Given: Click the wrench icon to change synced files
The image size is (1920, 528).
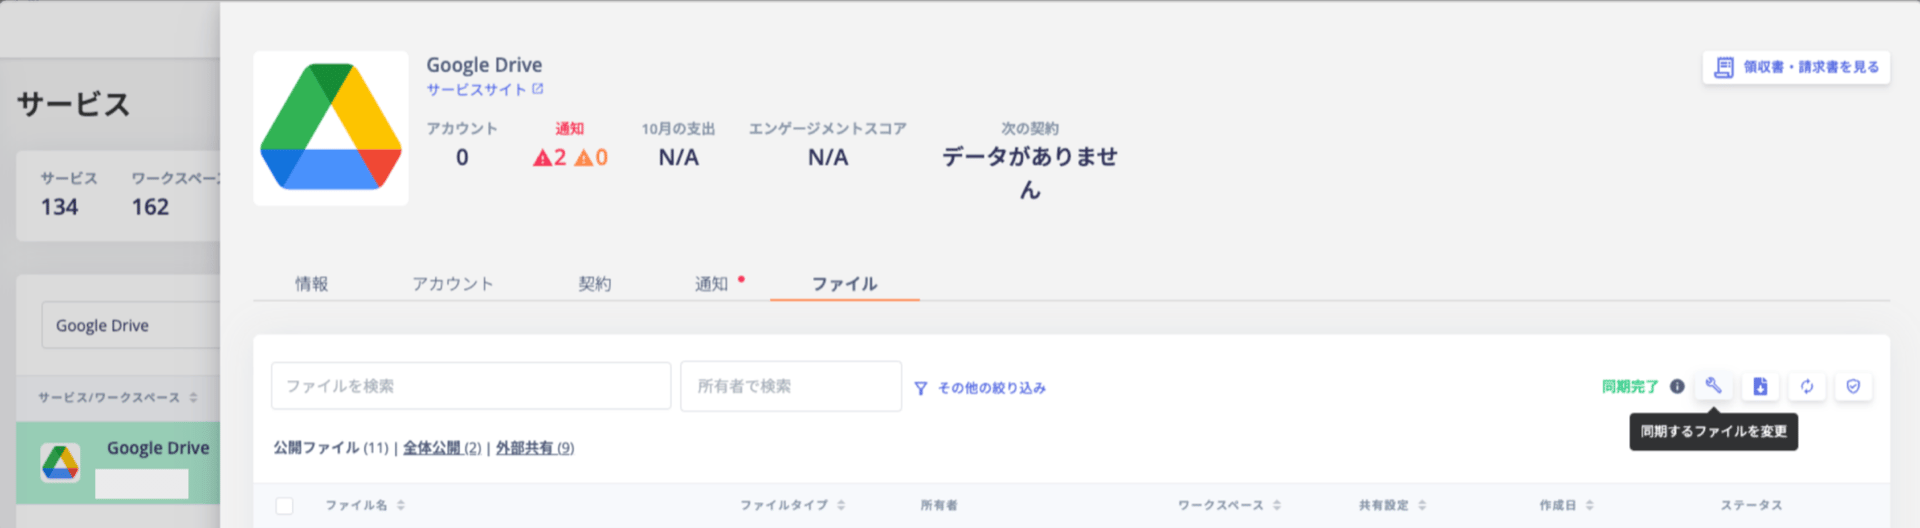Looking at the screenshot, I should pos(1713,386).
